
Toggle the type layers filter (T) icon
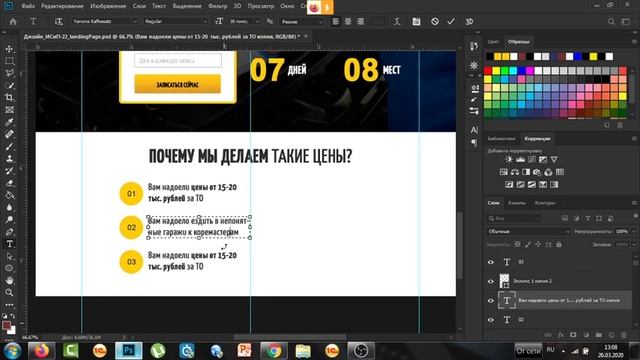588,218
